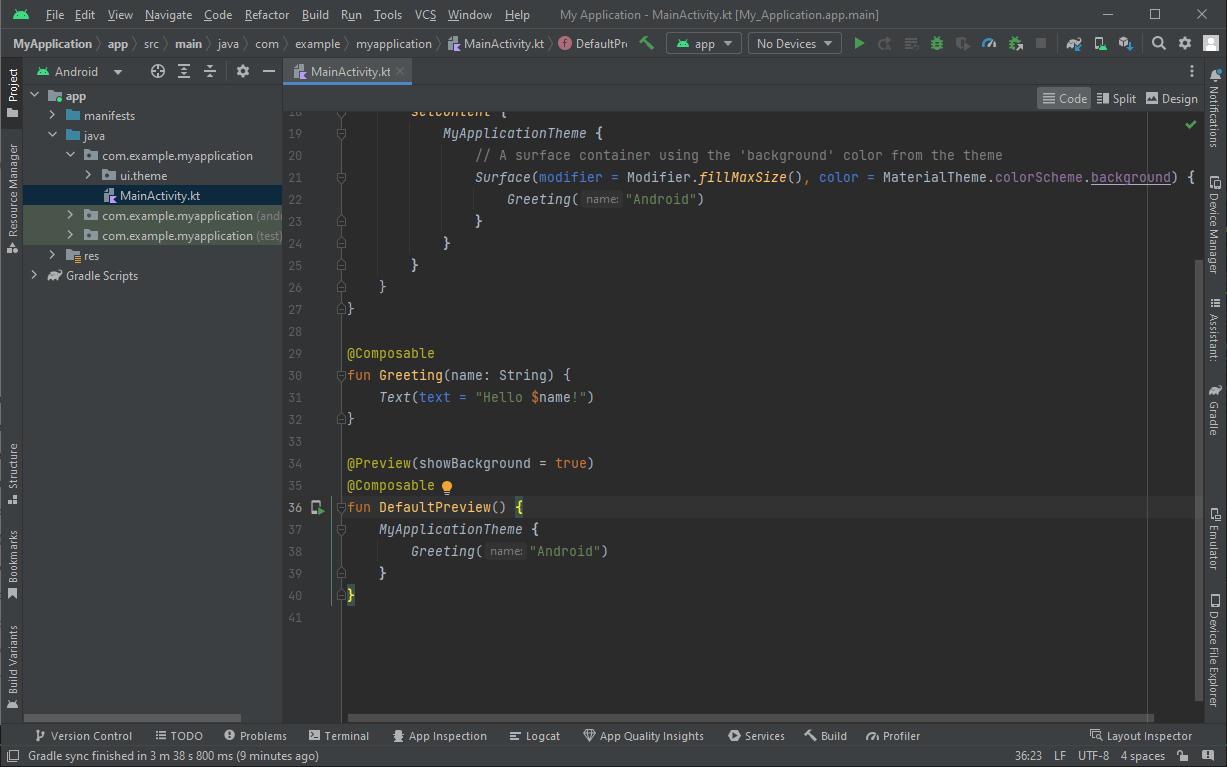Screen dimensions: 1227x767
Task: Expand the com.example.myapplication (test) package
Action: pos(70,236)
